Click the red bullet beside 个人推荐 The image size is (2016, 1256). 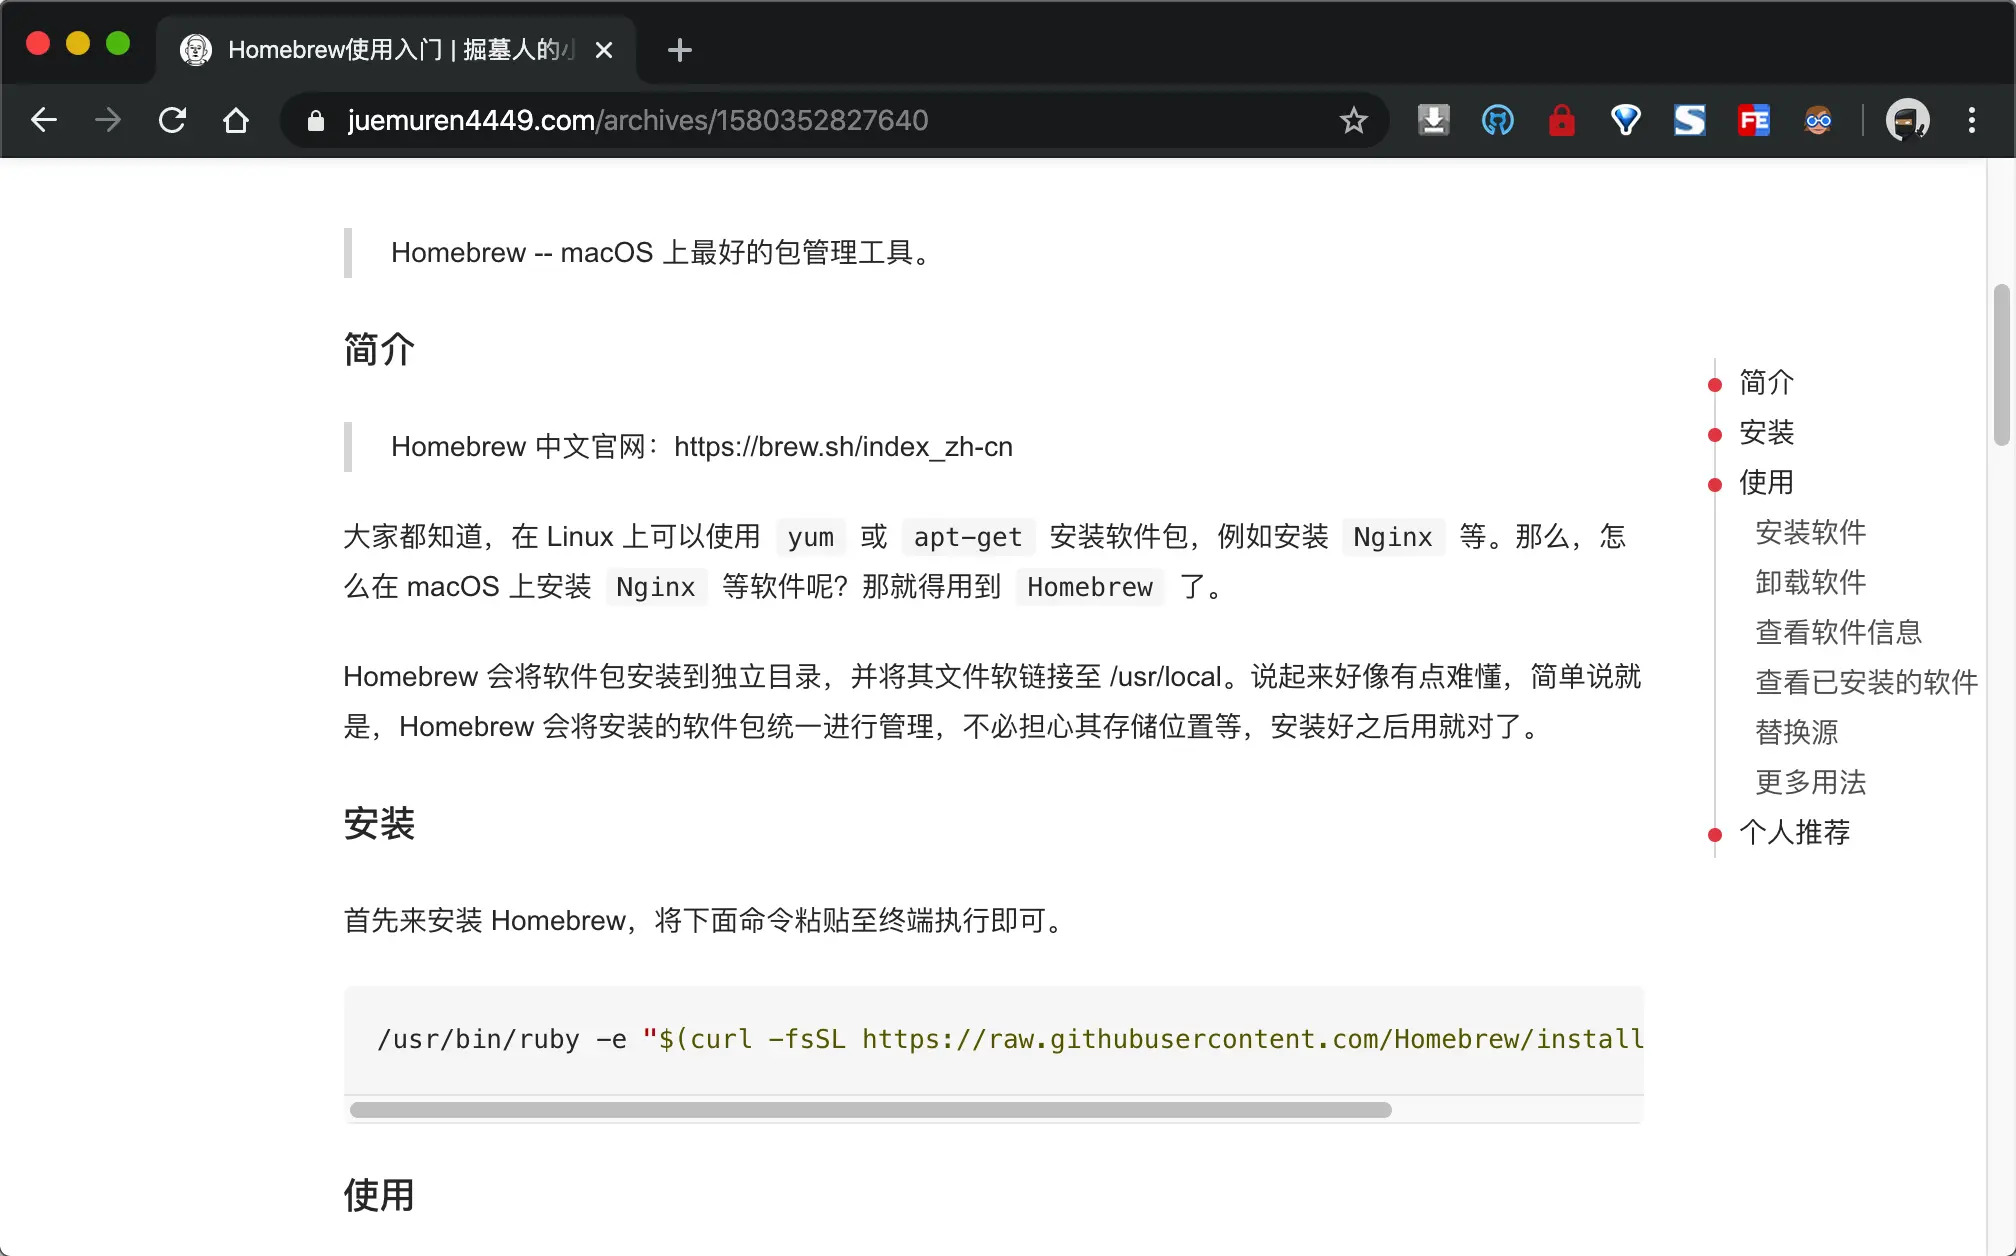[1716, 834]
